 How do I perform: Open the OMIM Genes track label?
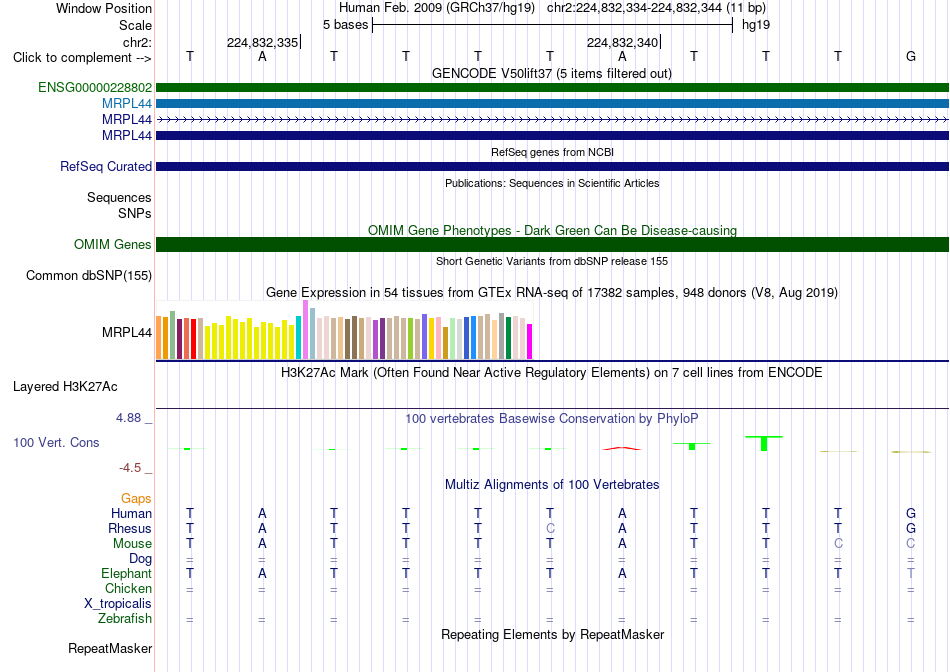click(x=113, y=244)
